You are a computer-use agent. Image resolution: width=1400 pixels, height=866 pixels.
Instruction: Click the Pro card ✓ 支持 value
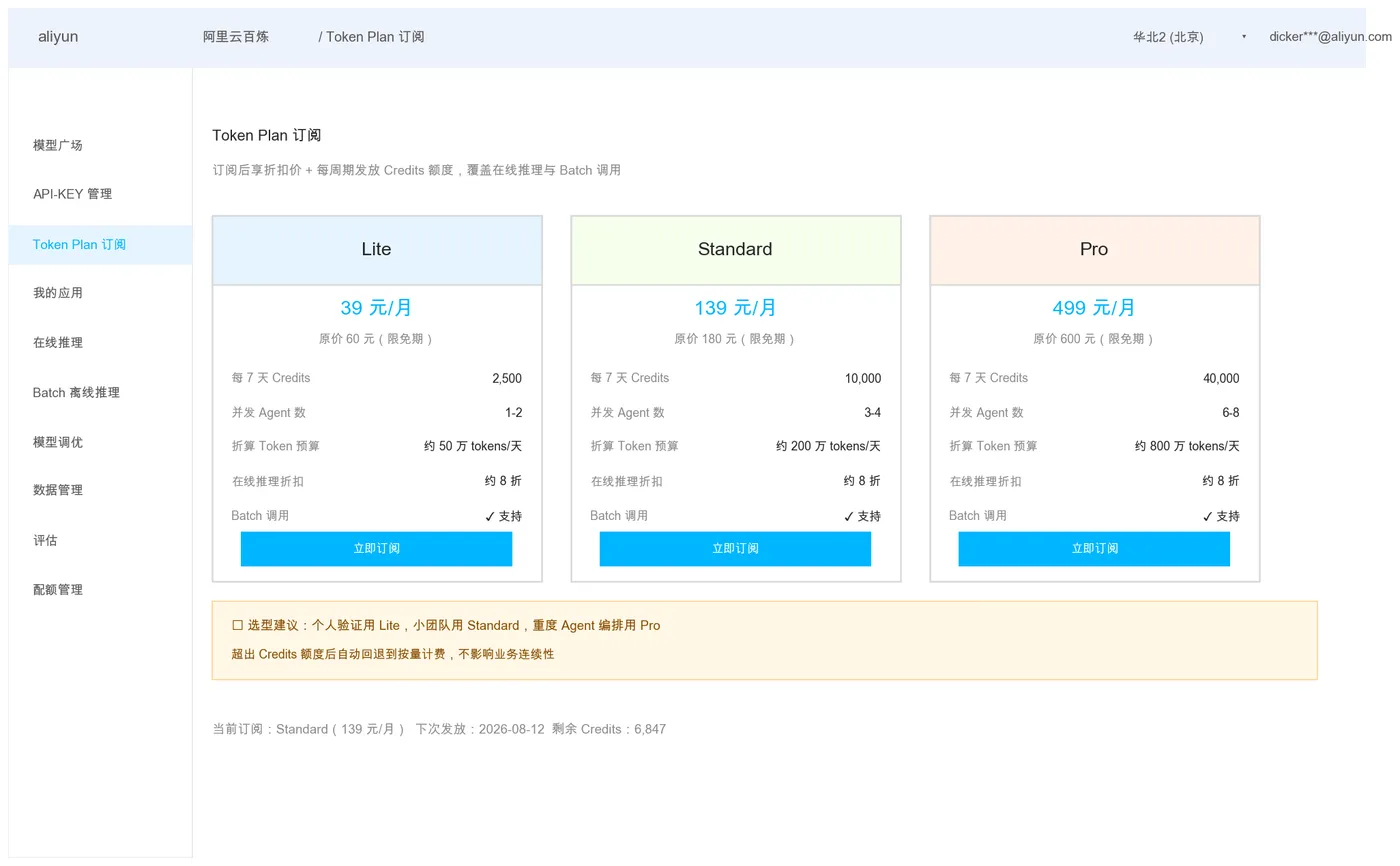tap(1221, 517)
